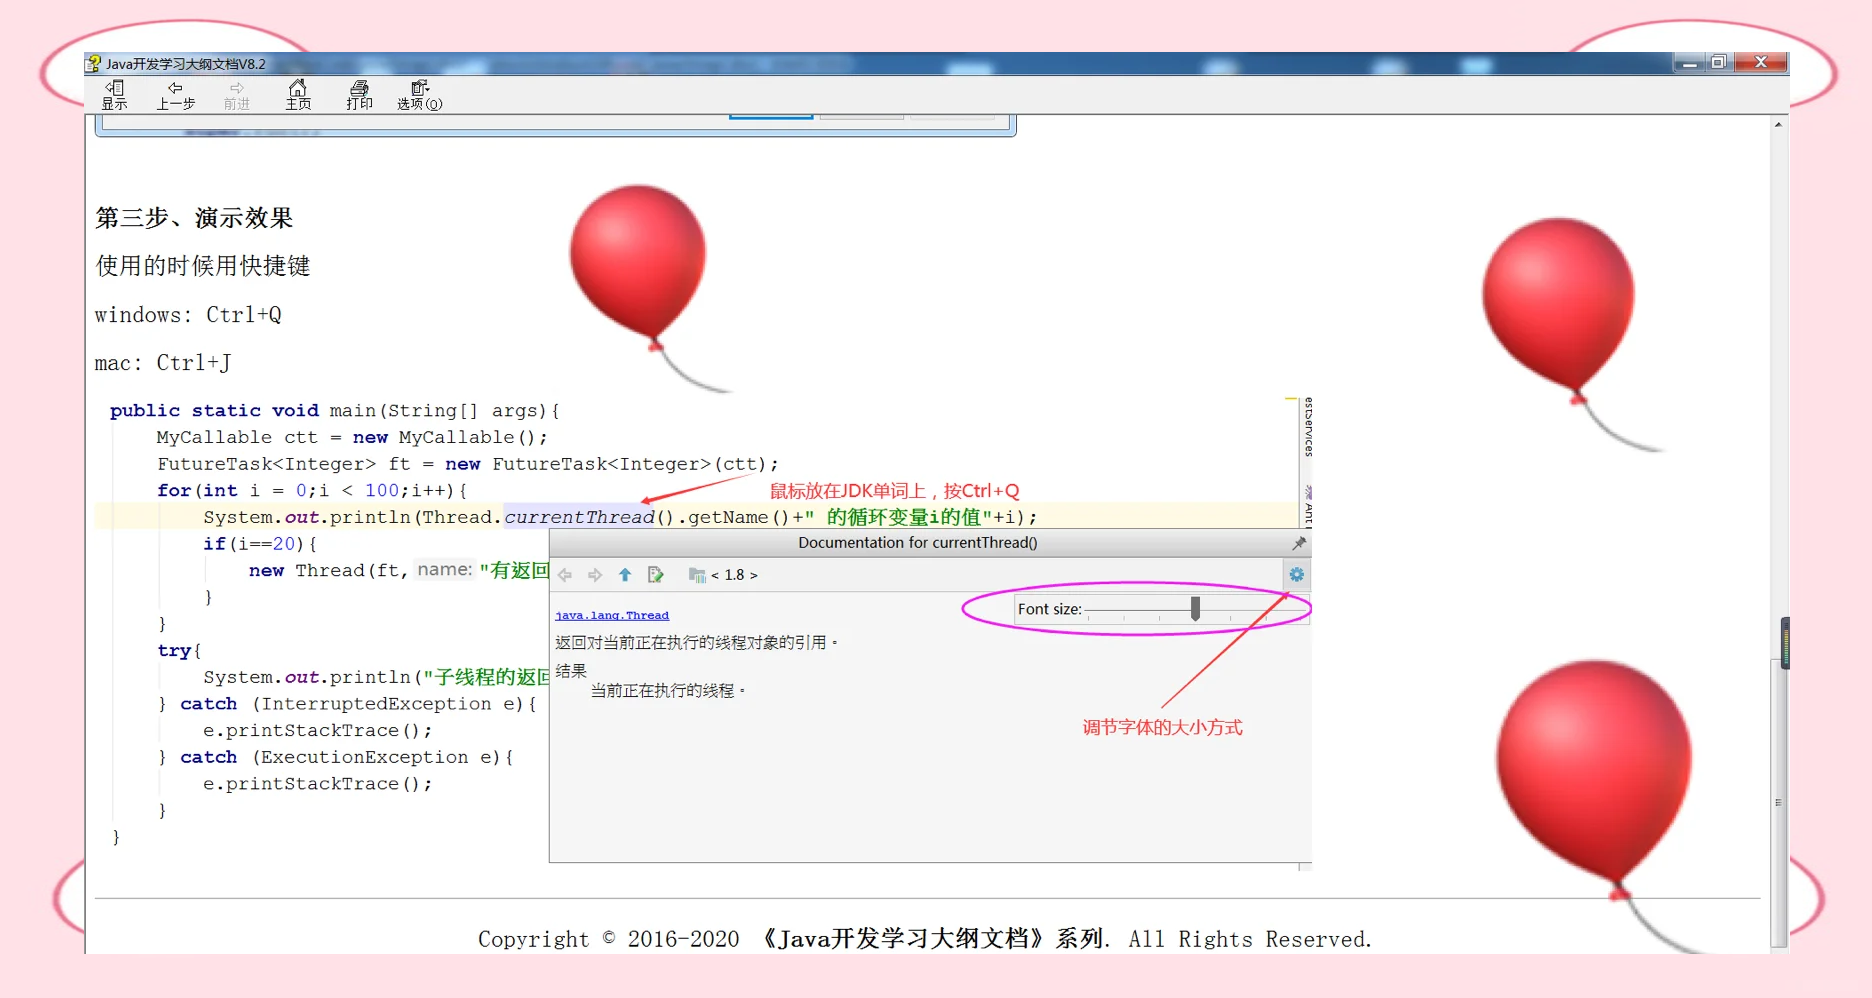Image resolution: width=1872 pixels, height=998 pixels.
Task: Click the 'windows: Ctrl+Q' text
Action: pos(188,315)
